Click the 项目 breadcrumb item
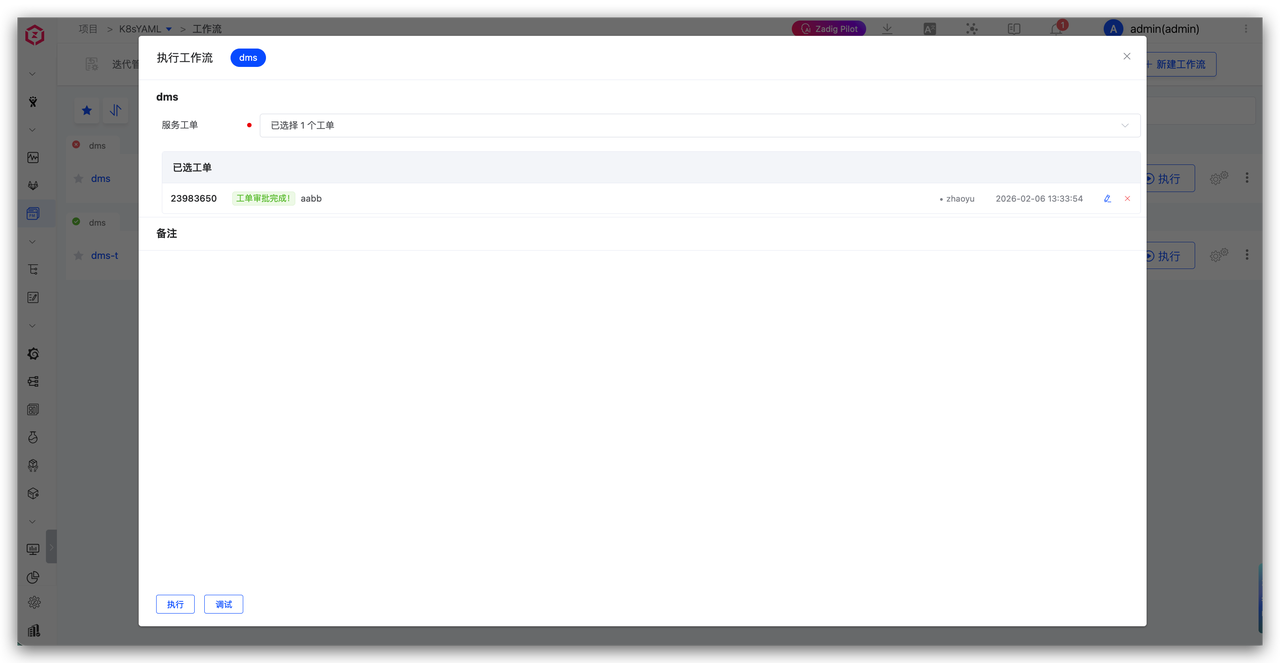Screen dimensions: 1280x663 tap(88, 29)
